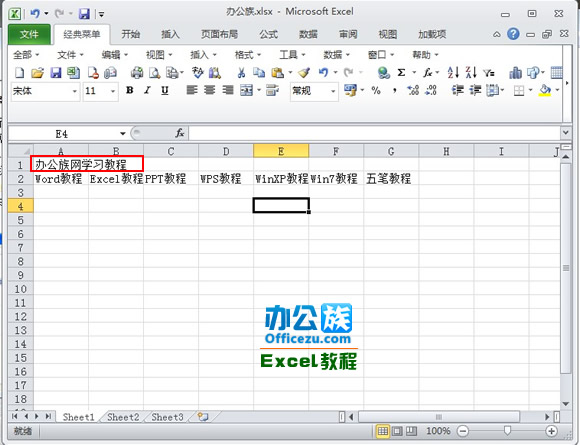Image resolution: width=580 pixels, height=445 pixels.
Task: Select cell containing WPS教程
Action: (x=226, y=179)
